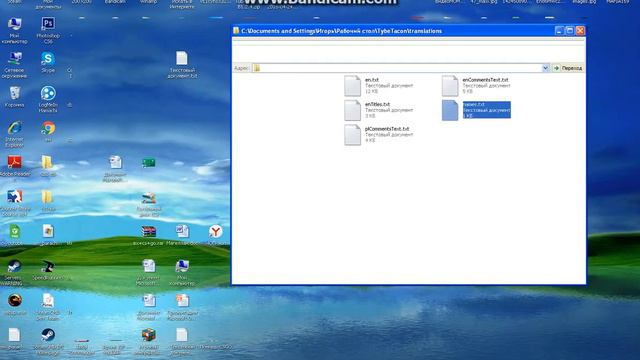The height and width of the screenshot is (360, 640).
Task: Select the Текстовый документ.txt desktop file
Action: pos(182,64)
